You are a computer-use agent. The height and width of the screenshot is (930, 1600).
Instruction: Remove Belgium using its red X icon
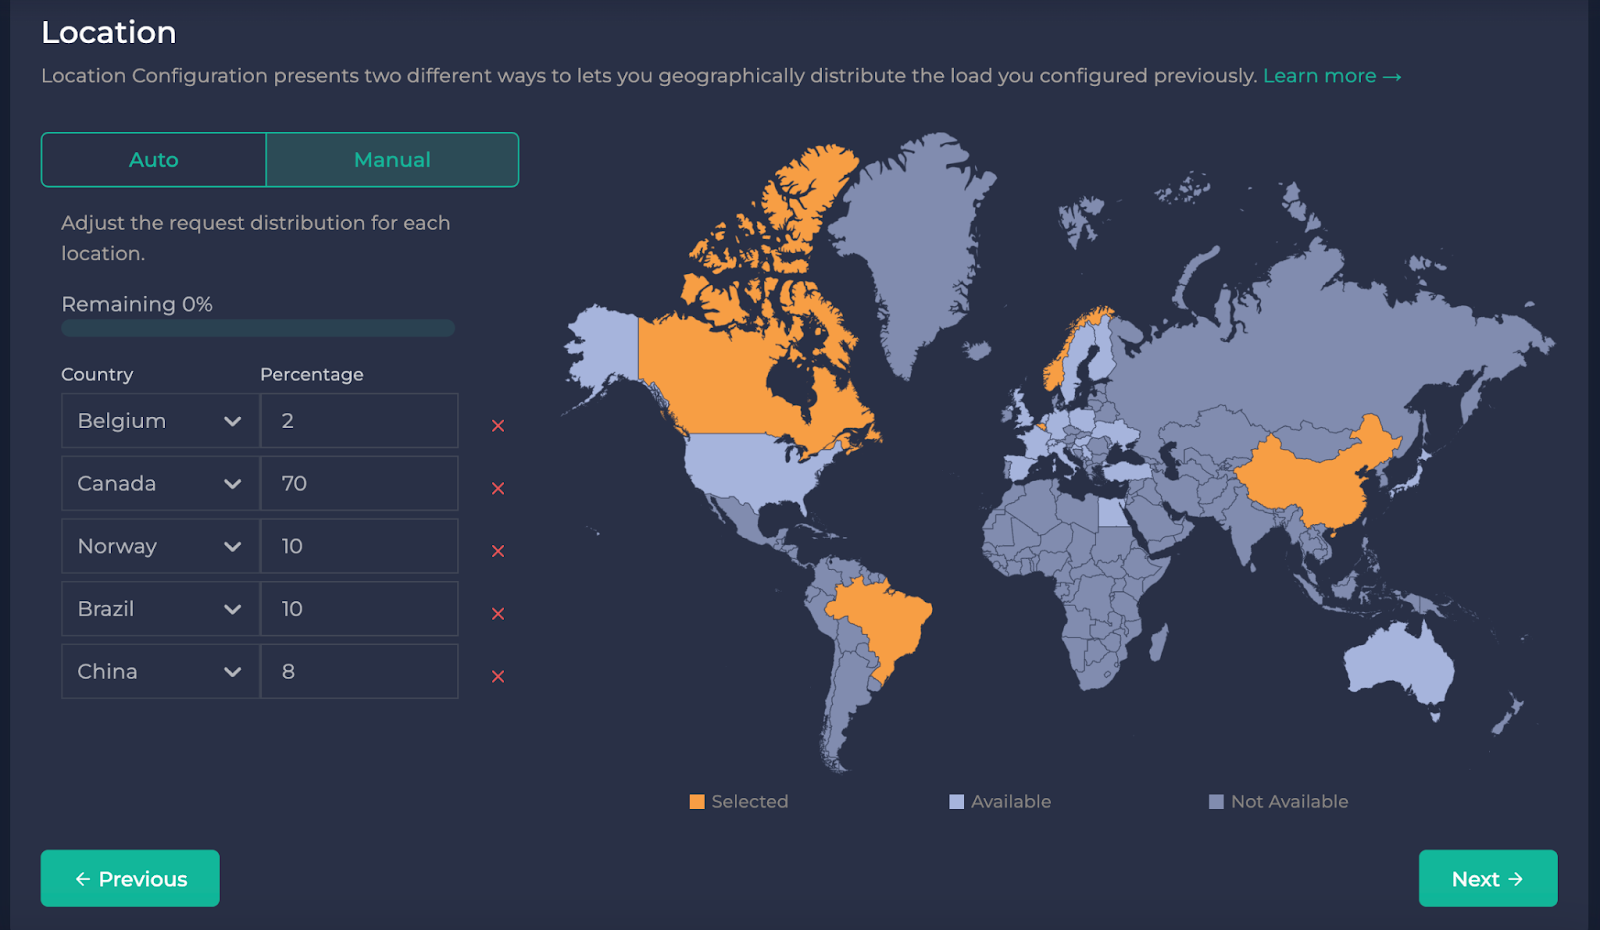497,425
